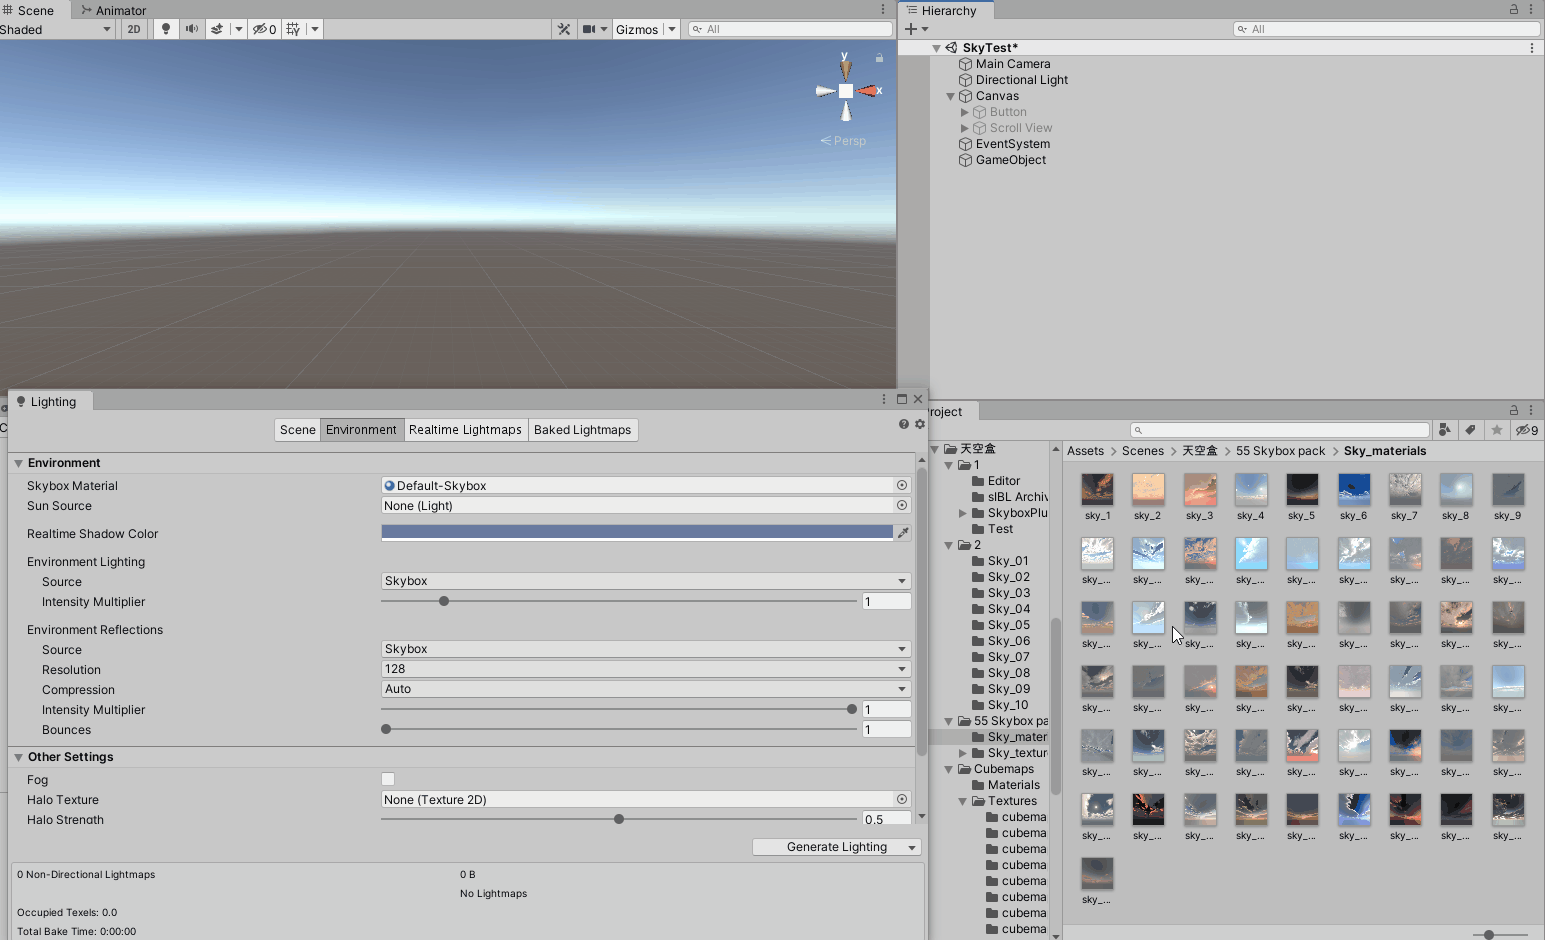The image size is (1545, 940).
Task: Click the Gizmos button
Action: pos(637,29)
